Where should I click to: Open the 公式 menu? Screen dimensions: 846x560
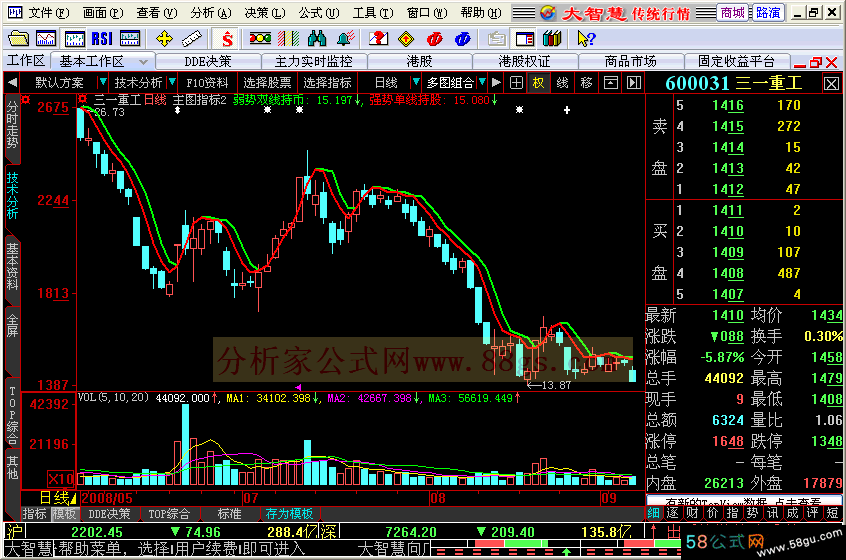point(319,12)
